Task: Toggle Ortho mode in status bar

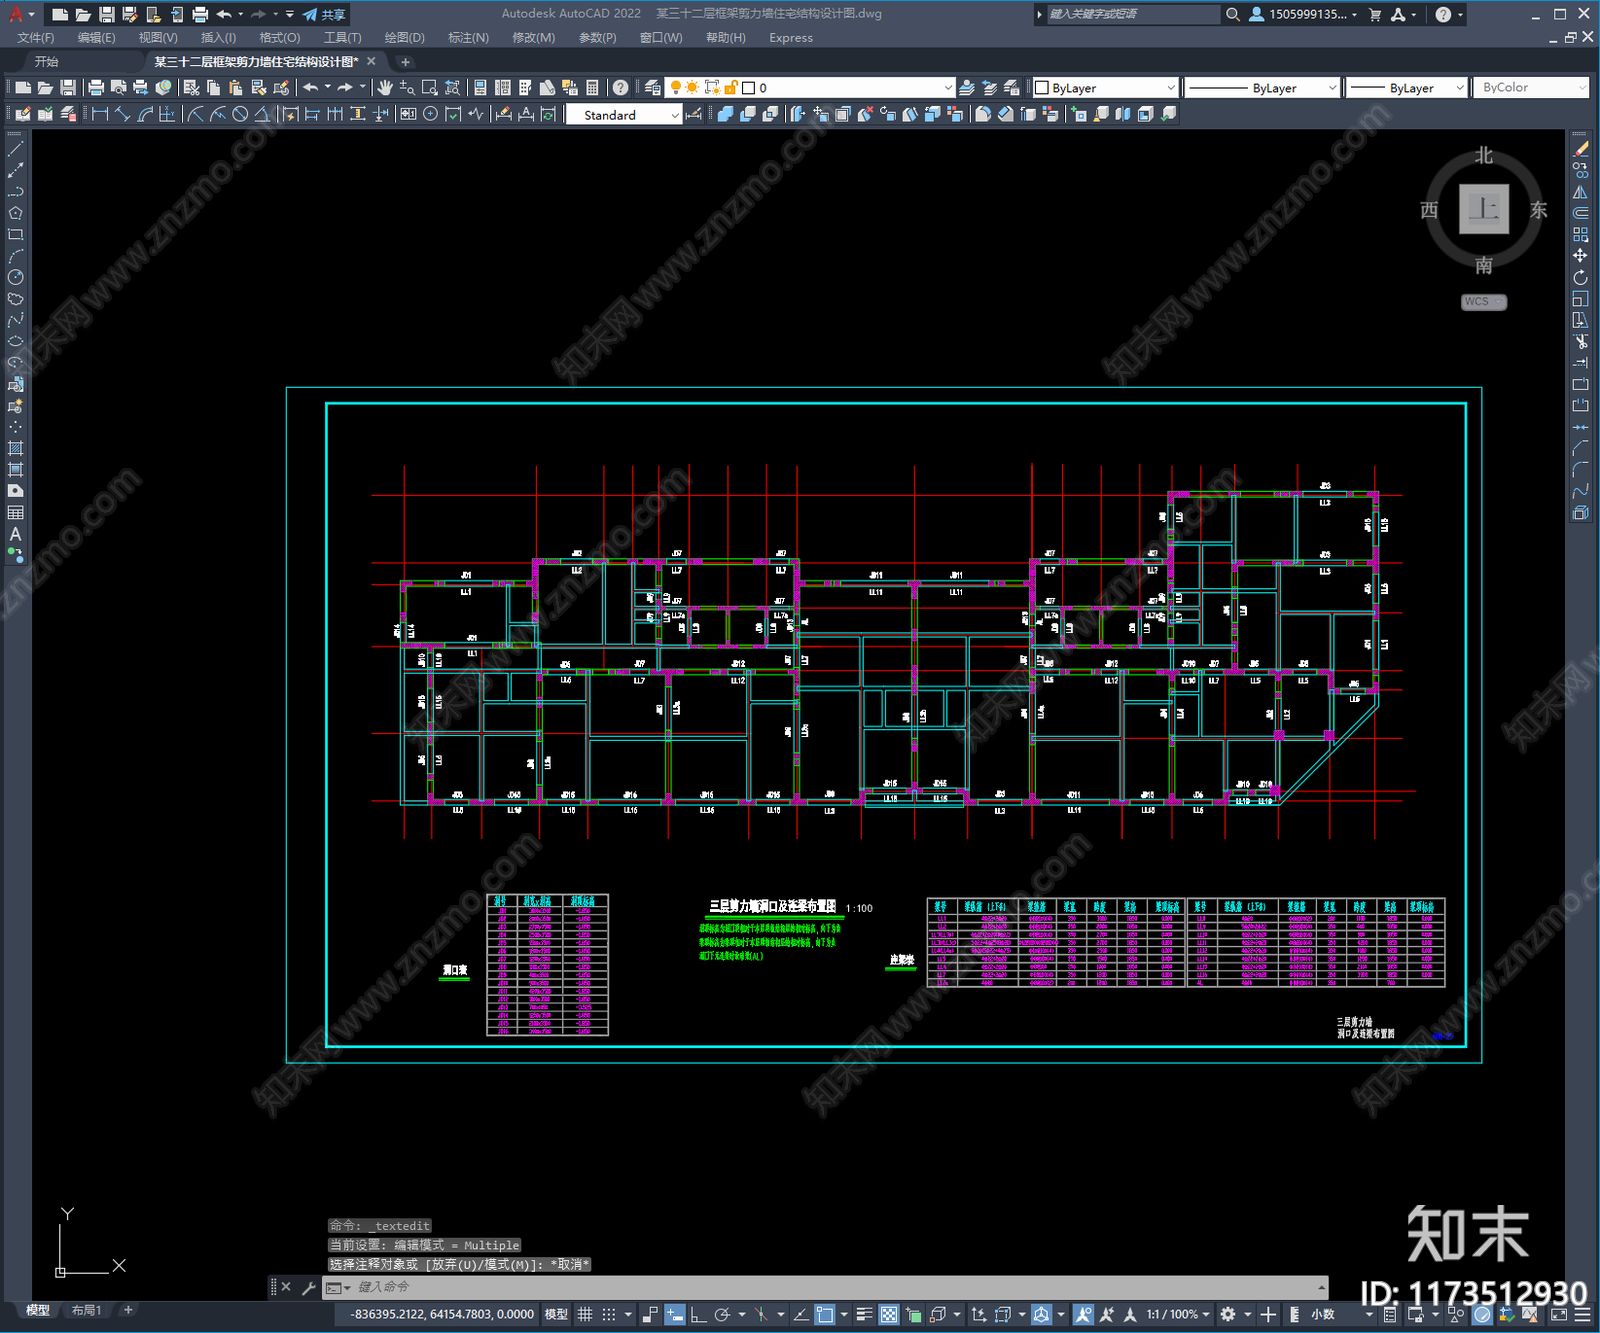Action: pos(698,1314)
